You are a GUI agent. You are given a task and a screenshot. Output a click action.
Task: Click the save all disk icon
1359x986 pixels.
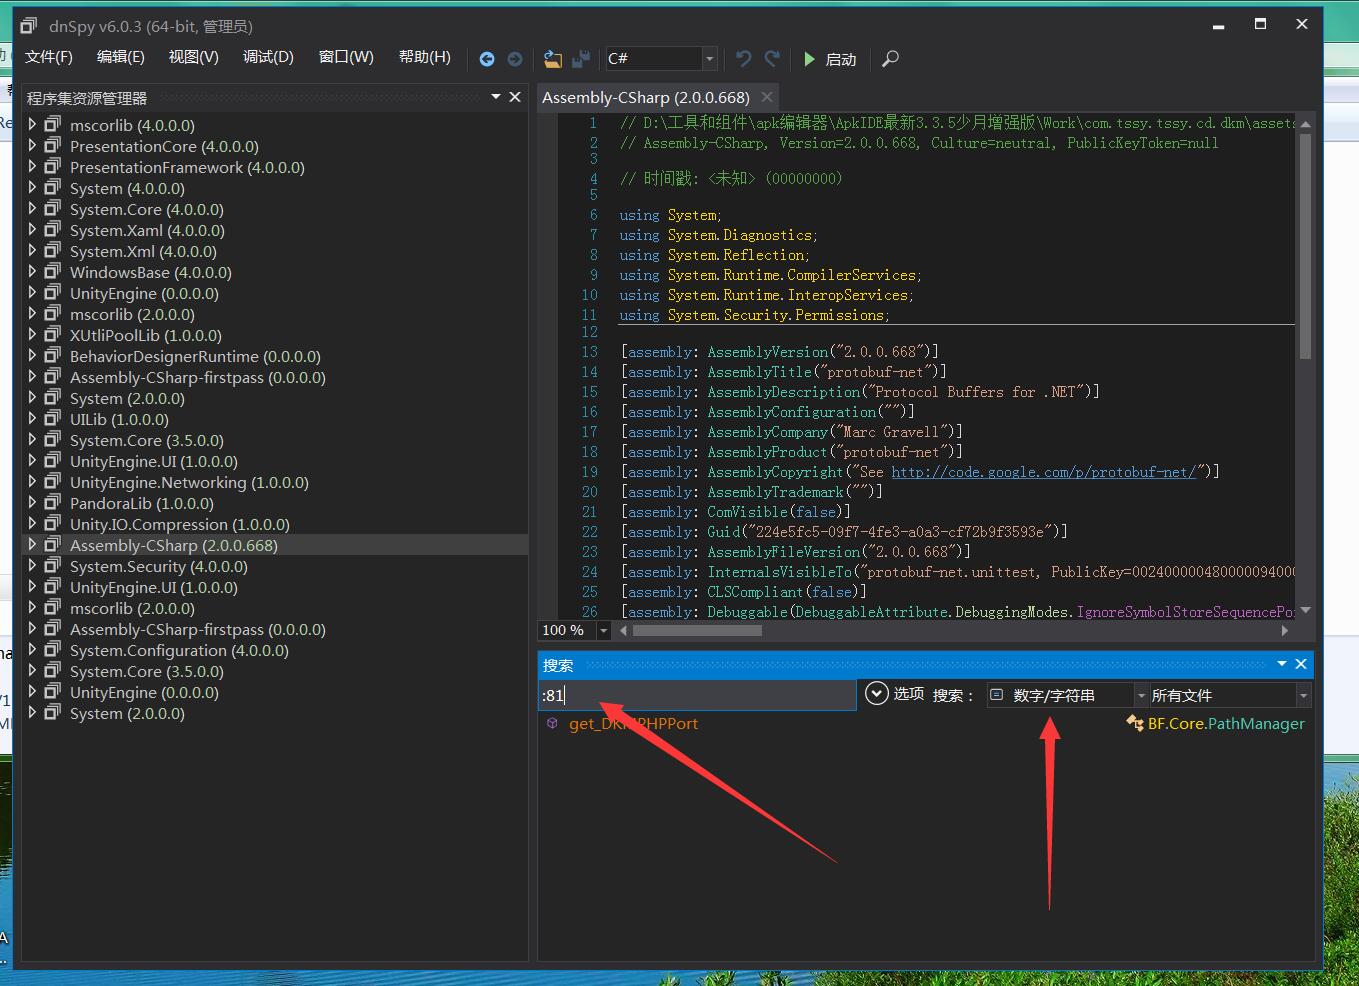pos(580,59)
